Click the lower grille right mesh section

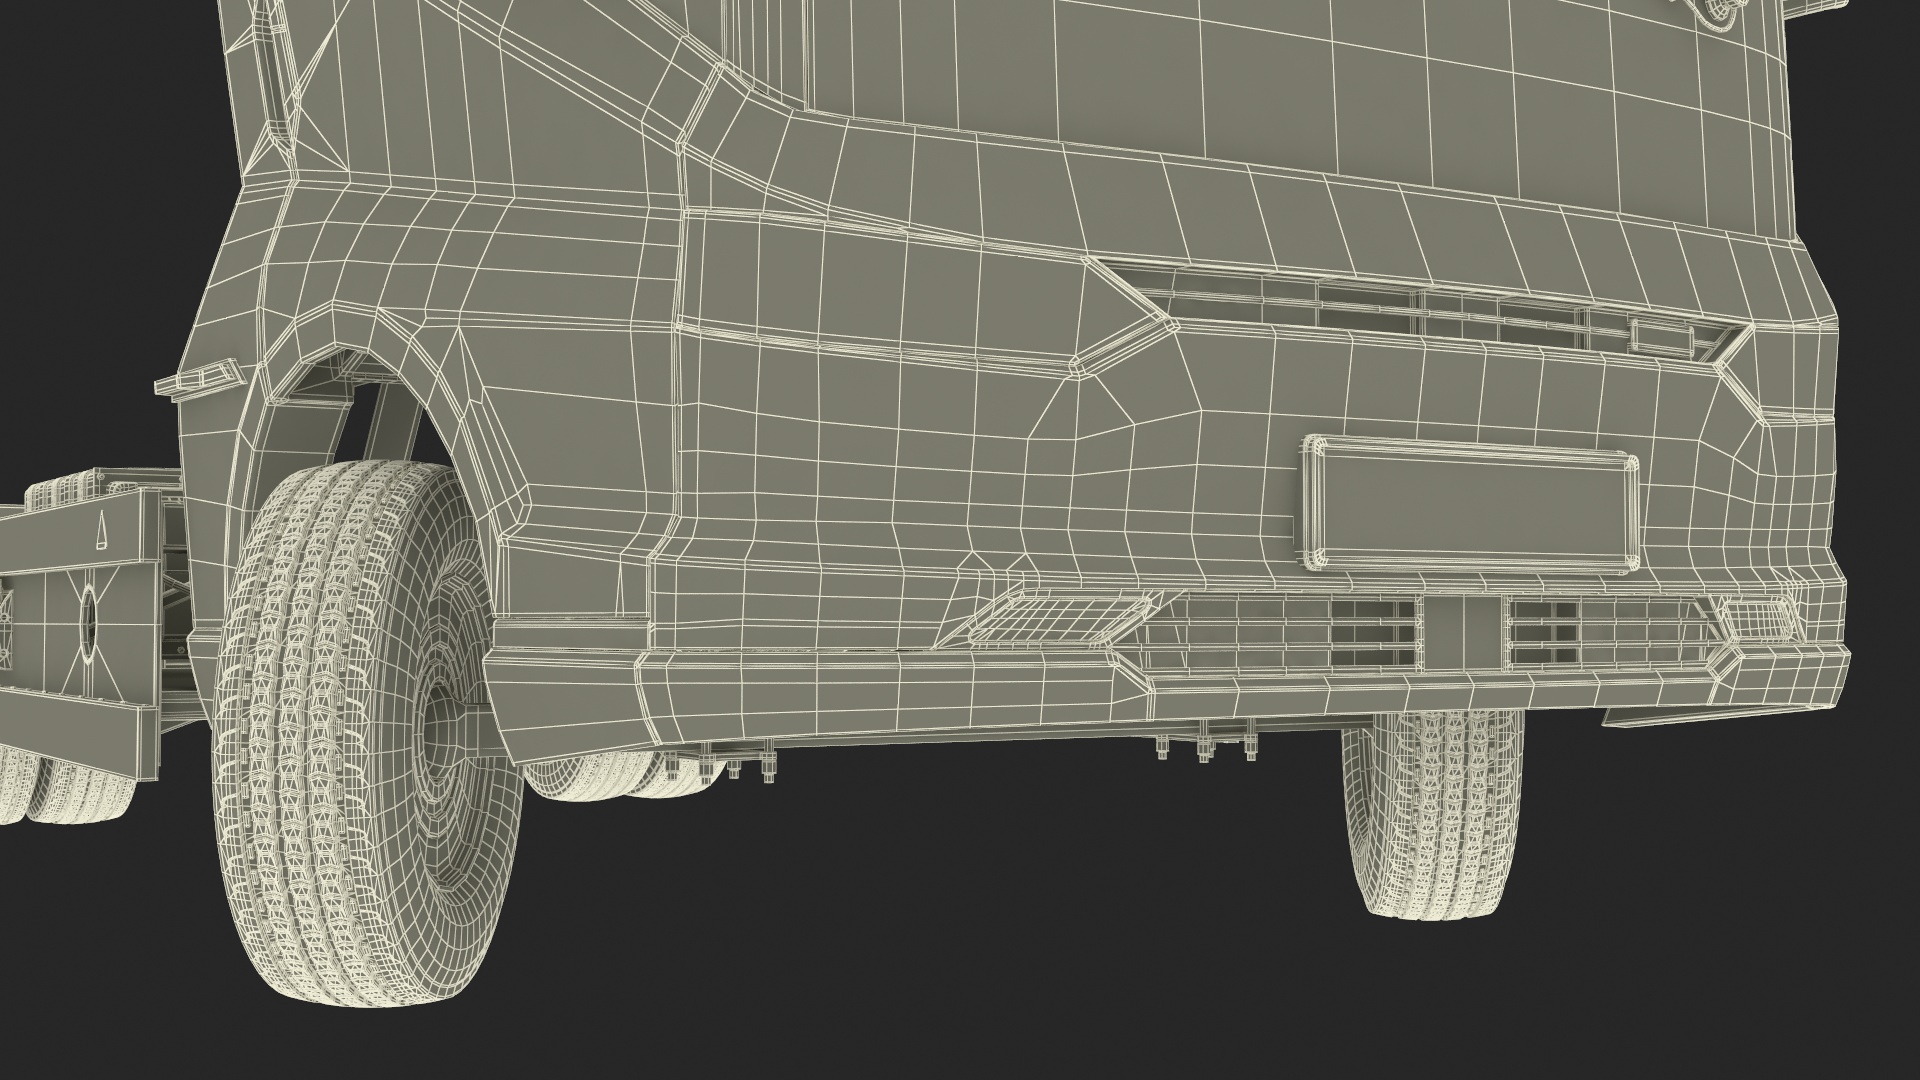click(1600, 632)
